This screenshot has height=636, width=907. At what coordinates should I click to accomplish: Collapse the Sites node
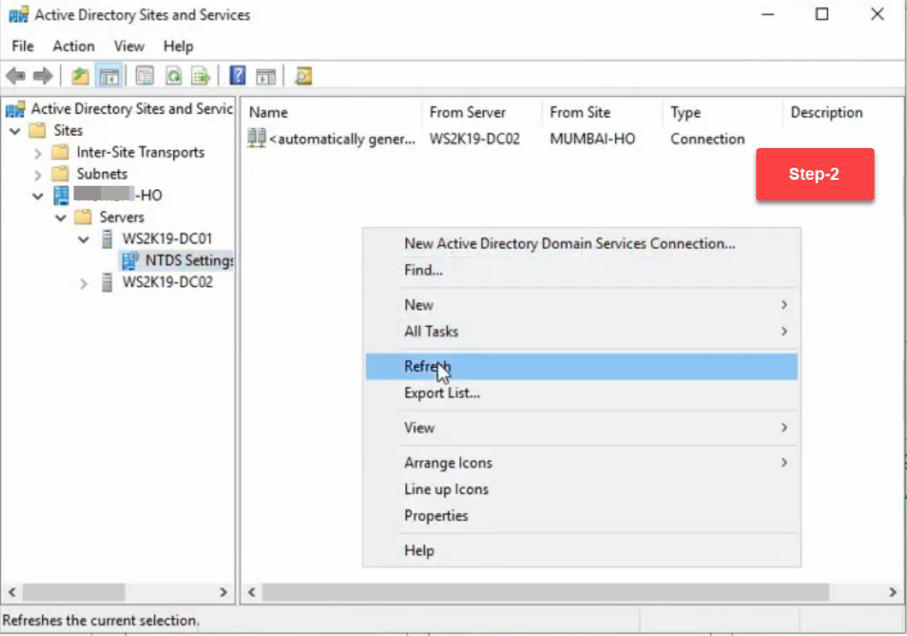(15, 131)
